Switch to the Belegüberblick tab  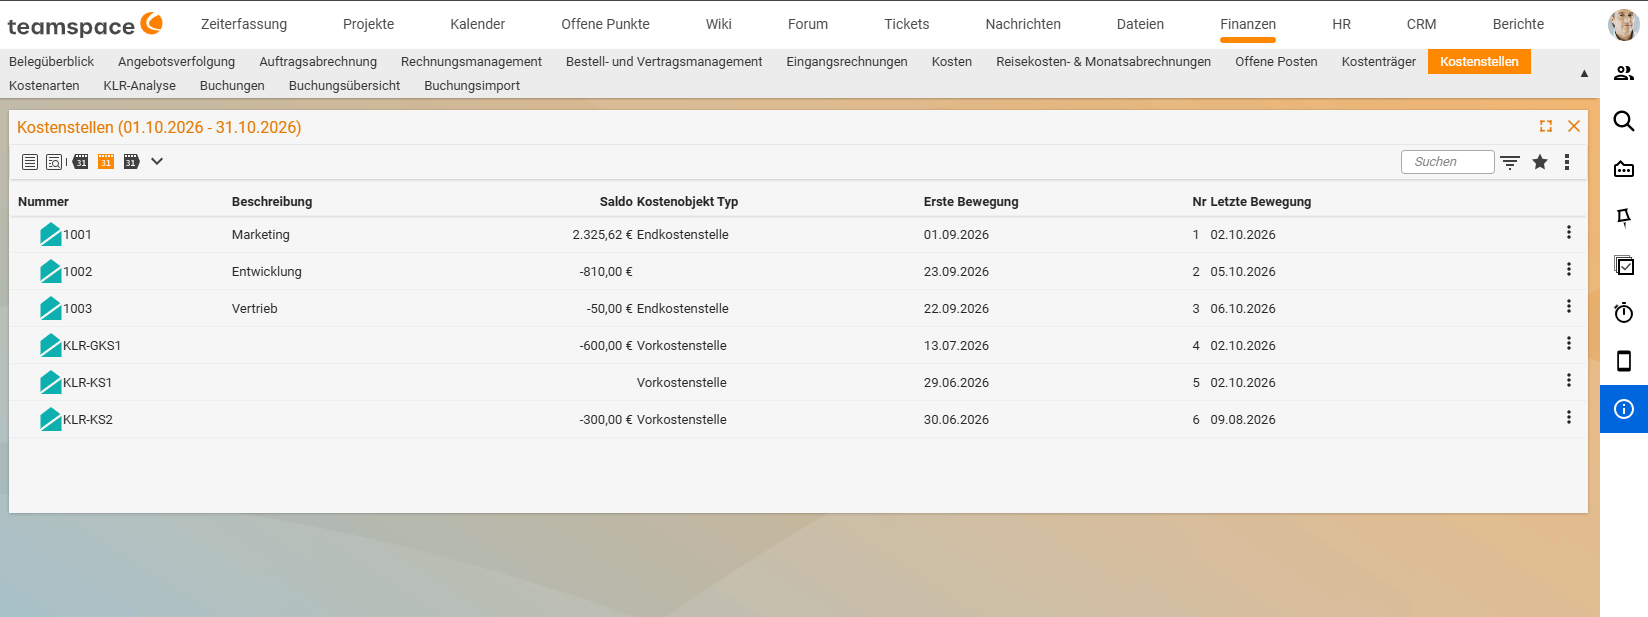[51, 62]
